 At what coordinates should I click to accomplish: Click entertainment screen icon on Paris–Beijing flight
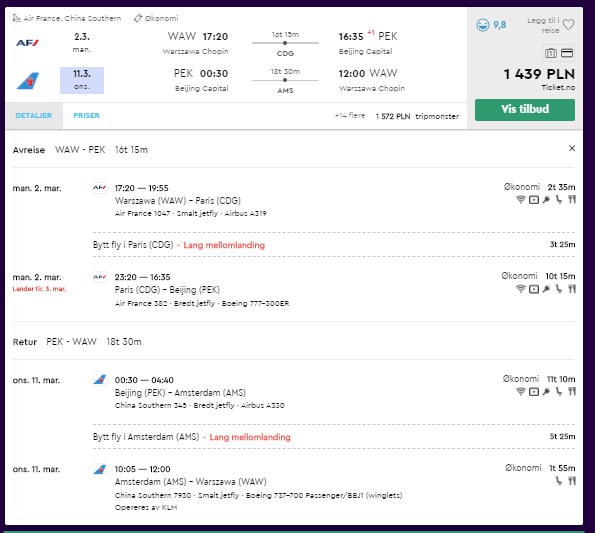click(x=534, y=289)
